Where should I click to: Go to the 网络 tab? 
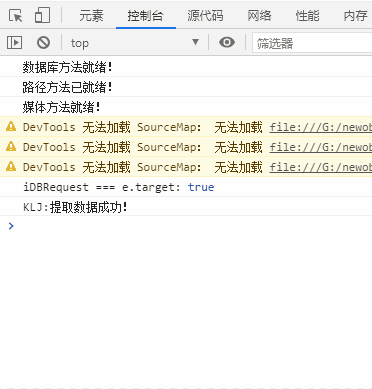point(259,15)
